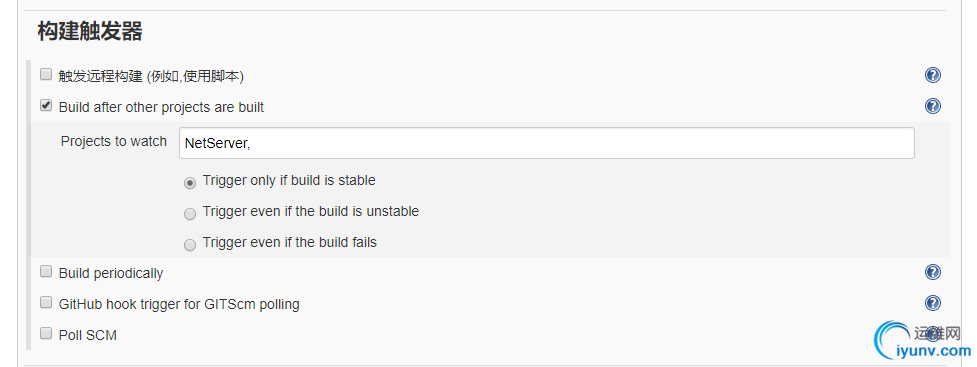Screen dimensions: 977x367
Task: Click the 构建触发器 section heading
Action: [x=90, y=31]
